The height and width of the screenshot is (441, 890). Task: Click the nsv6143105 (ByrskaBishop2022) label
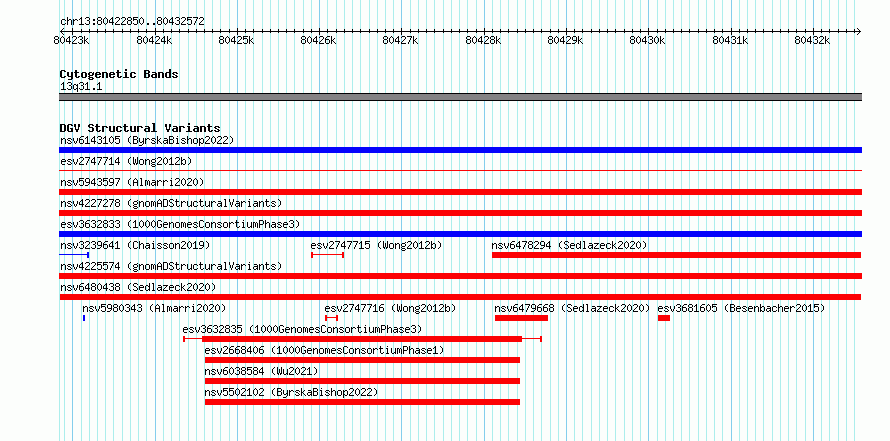coord(147,140)
